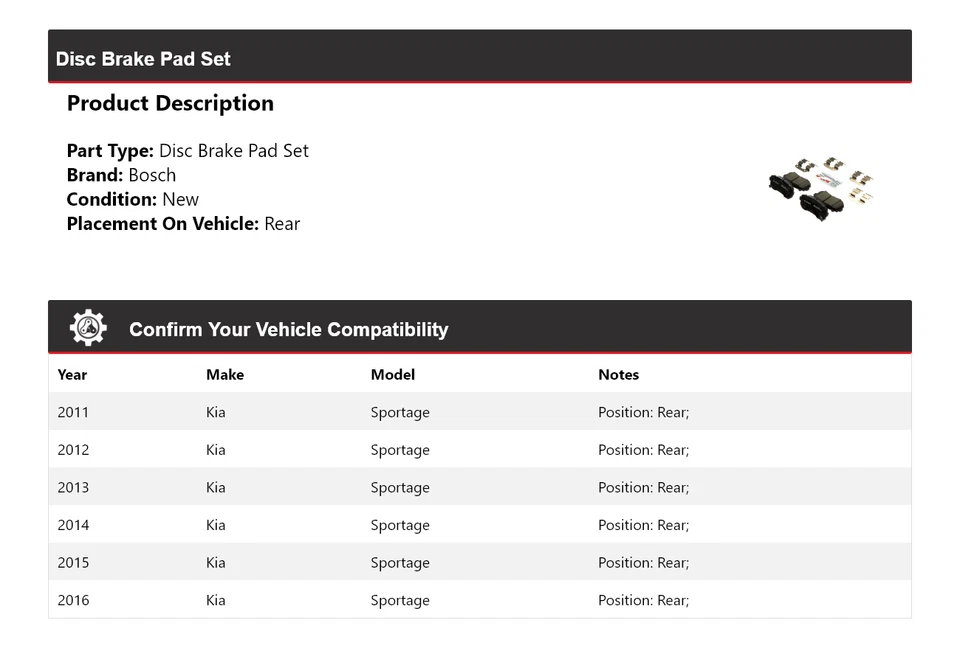Click Kia in the 2014 row
This screenshot has width=960, height=648.
coord(216,525)
